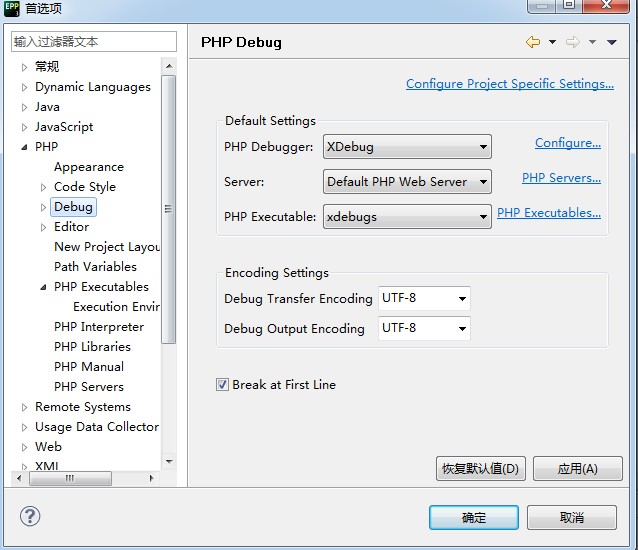
Task: Select PHP Libraries item
Action: pyautogui.click(x=92, y=347)
